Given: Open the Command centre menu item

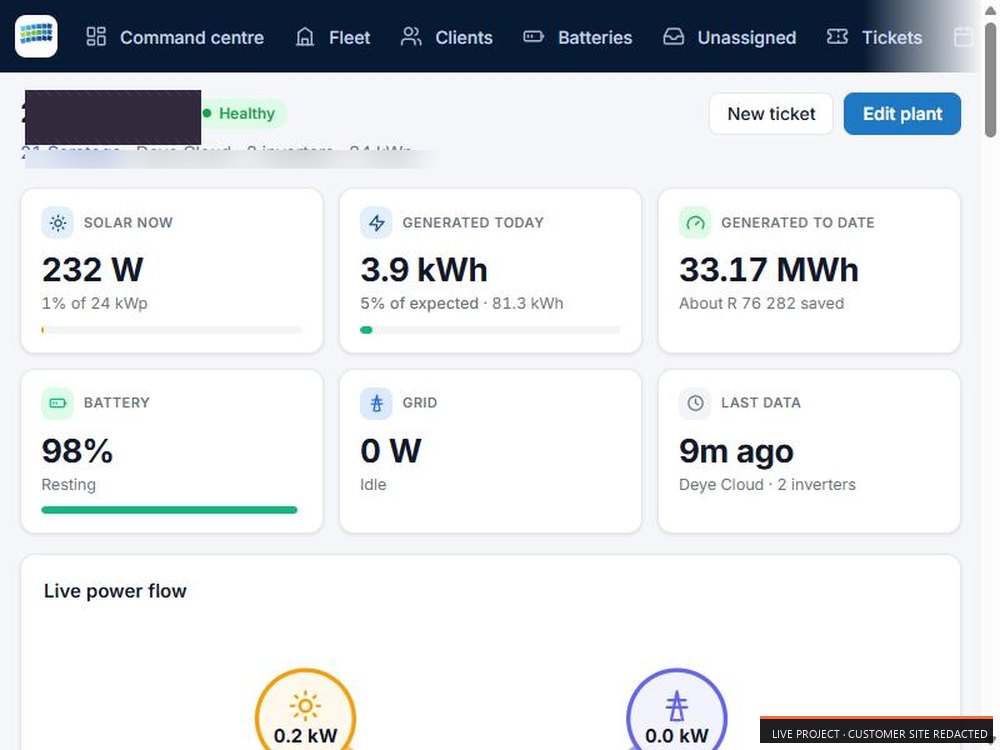Looking at the screenshot, I should [x=175, y=37].
